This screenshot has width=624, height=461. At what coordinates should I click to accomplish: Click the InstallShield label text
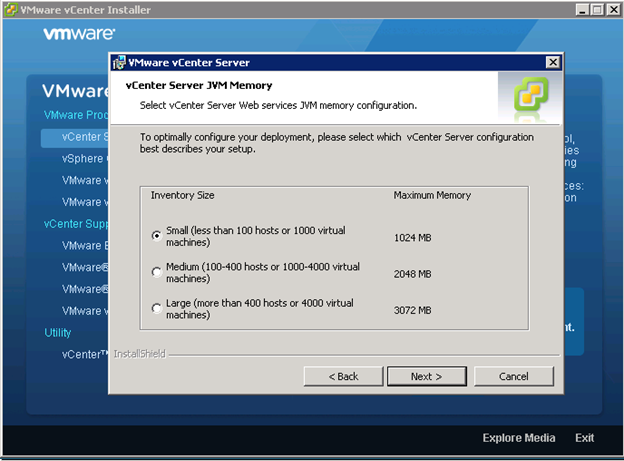(139, 354)
